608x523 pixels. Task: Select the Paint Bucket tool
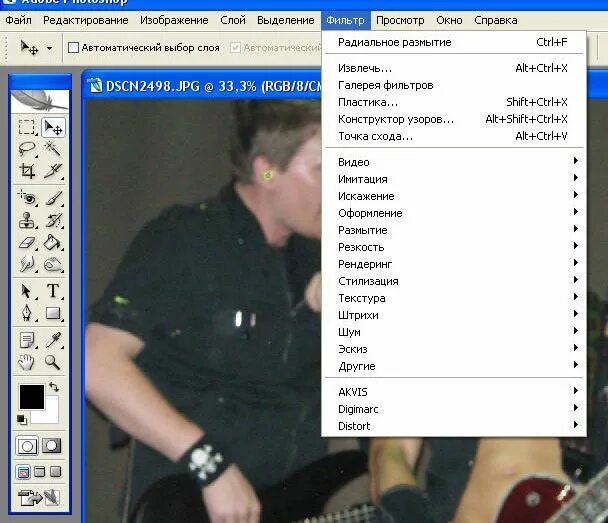53,243
